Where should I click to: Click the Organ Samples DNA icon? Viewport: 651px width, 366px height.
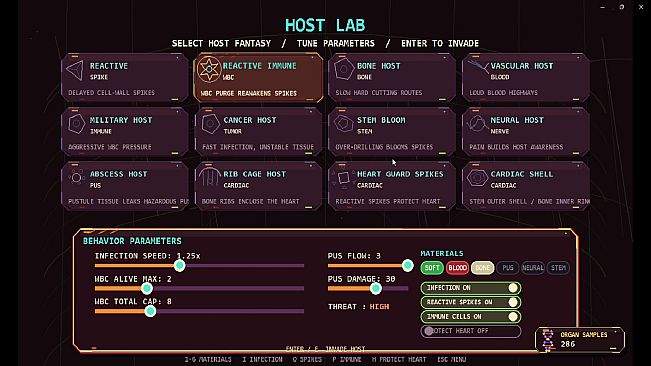[548, 340]
